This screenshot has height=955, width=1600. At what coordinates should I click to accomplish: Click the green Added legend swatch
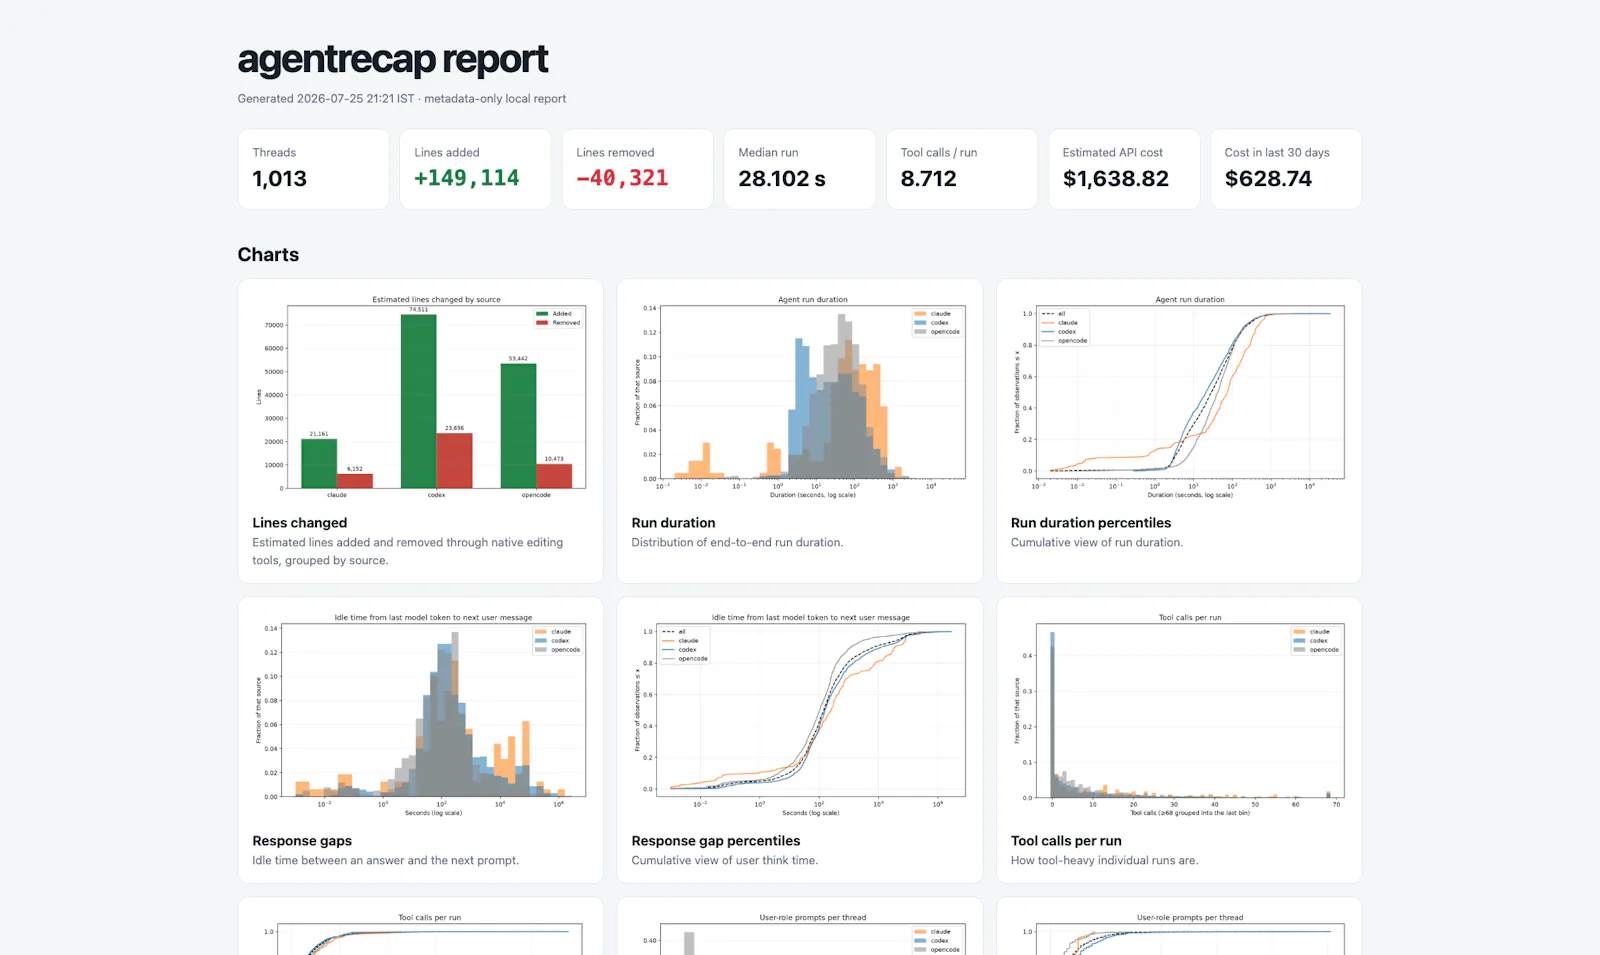pyautogui.click(x=542, y=314)
